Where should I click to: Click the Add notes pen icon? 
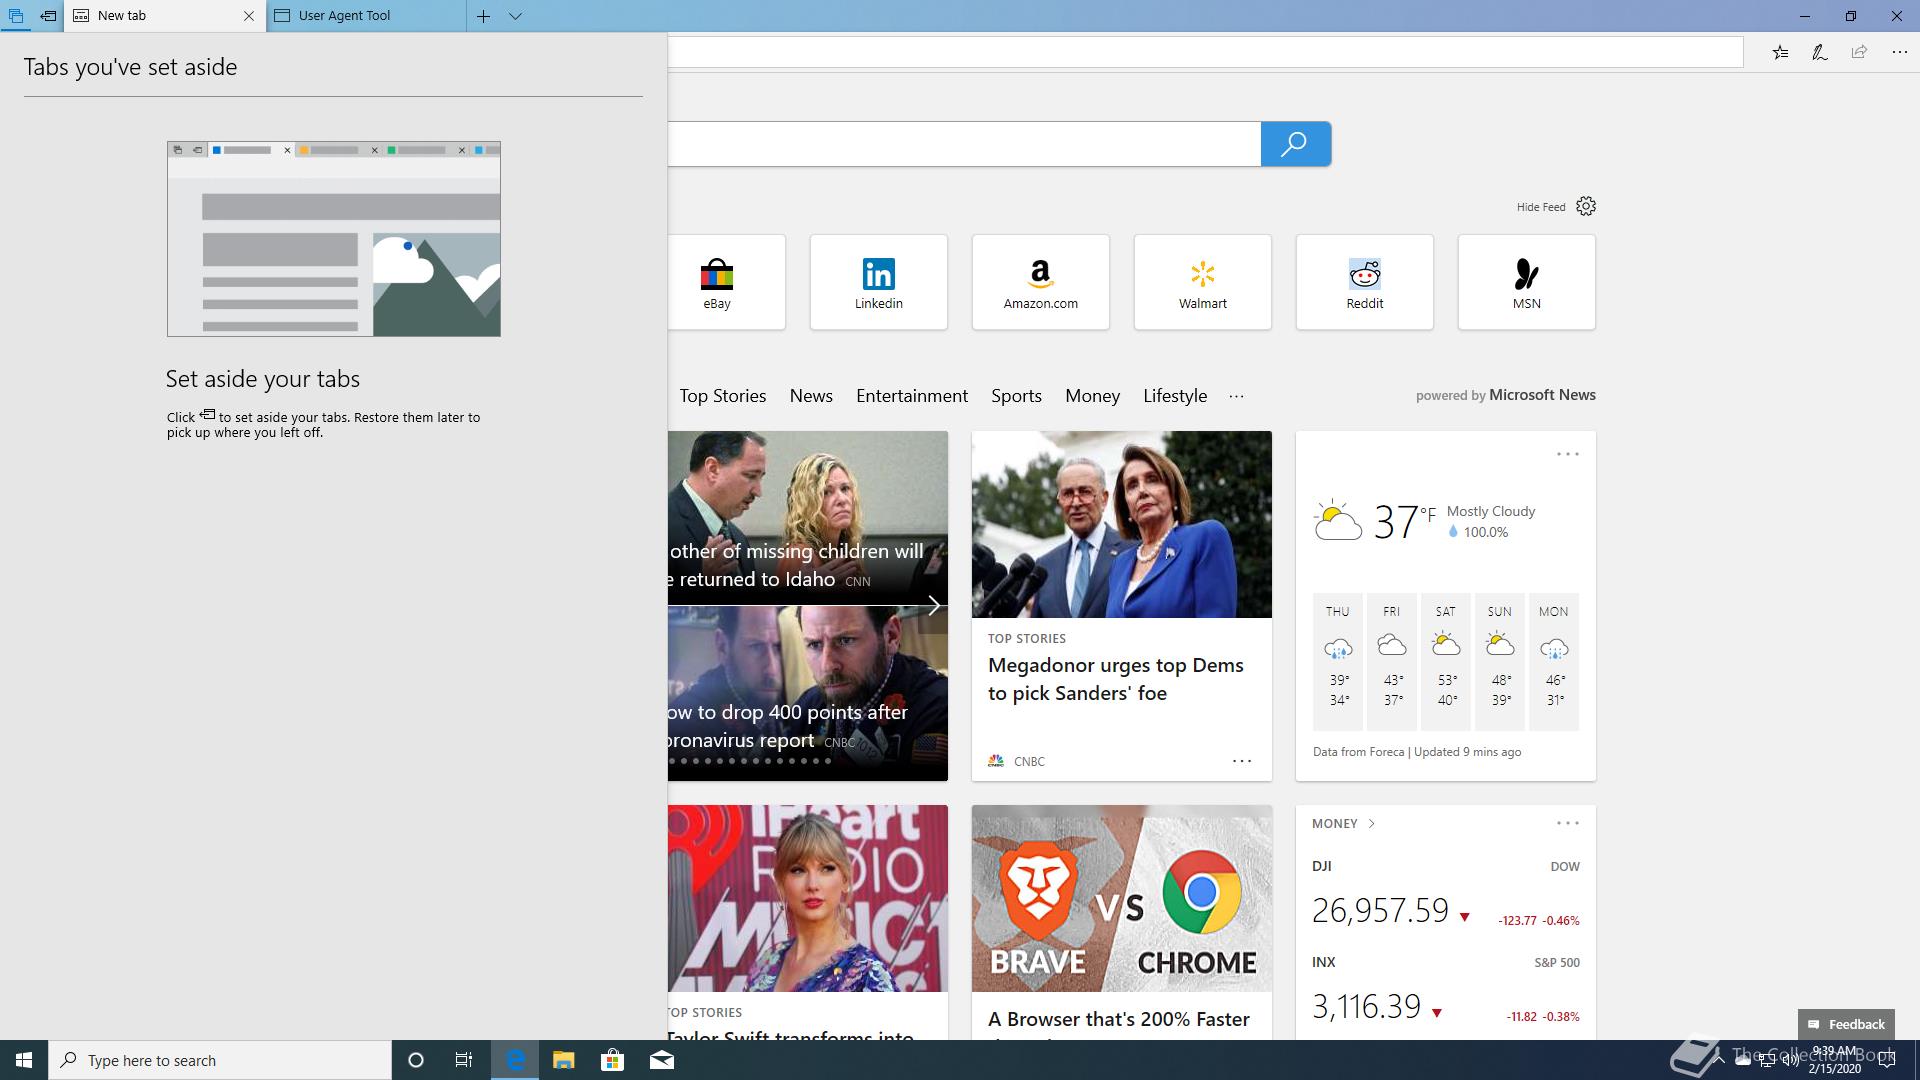(1820, 52)
